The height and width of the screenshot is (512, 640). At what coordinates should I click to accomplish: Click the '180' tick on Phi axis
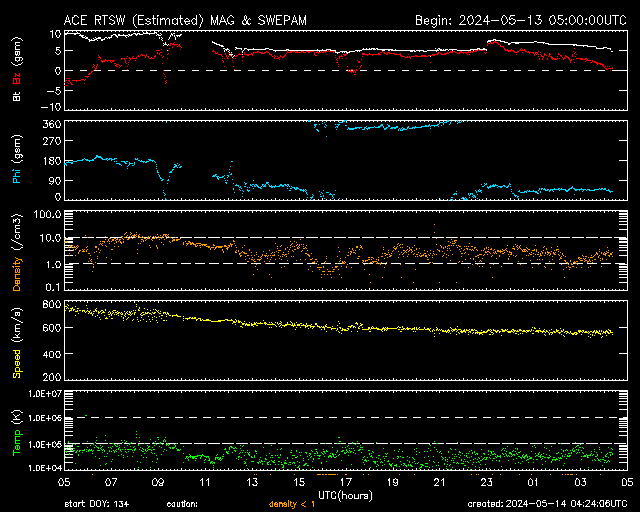[x=52, y=161]
